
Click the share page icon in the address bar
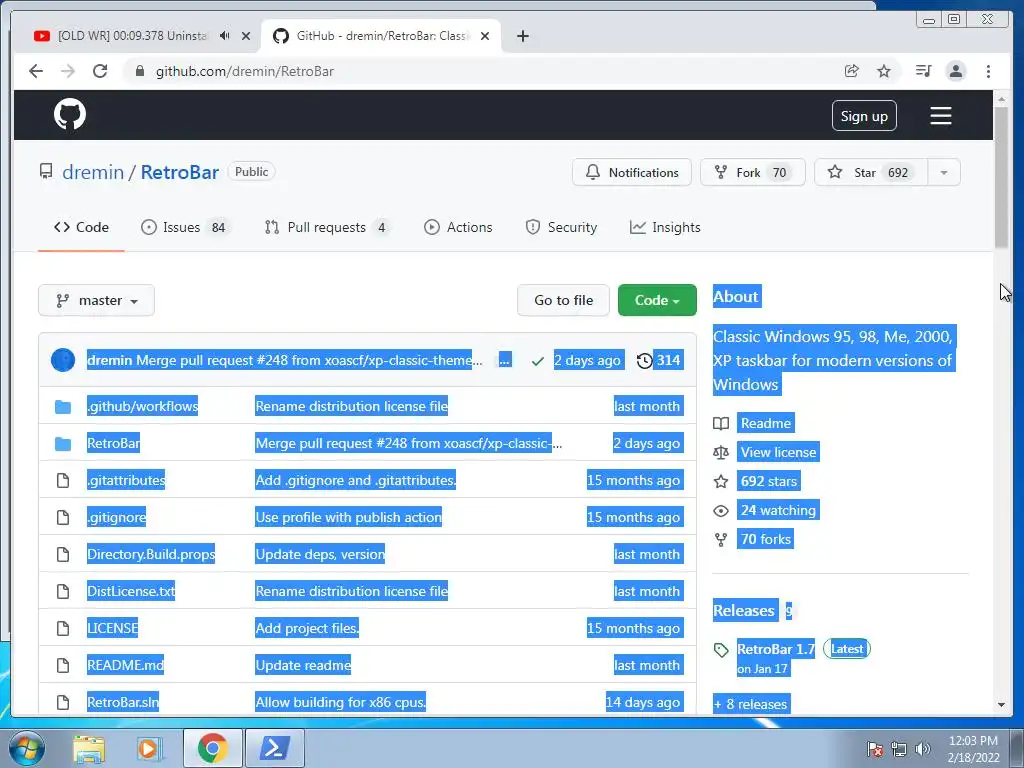click(x=852, y=71)
